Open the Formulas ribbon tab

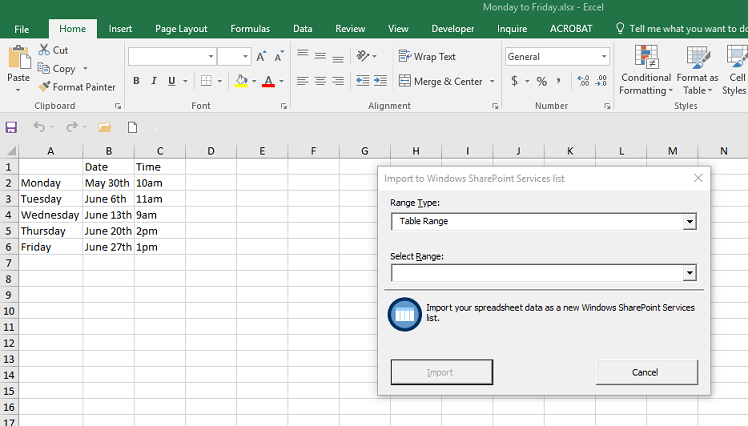(x=250, y=29)
